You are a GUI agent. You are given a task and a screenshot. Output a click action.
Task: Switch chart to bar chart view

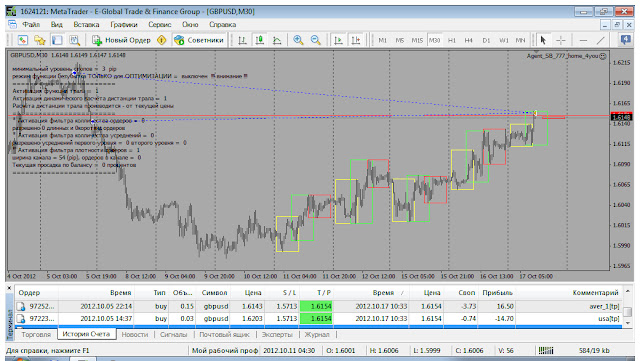click(242, 40)
